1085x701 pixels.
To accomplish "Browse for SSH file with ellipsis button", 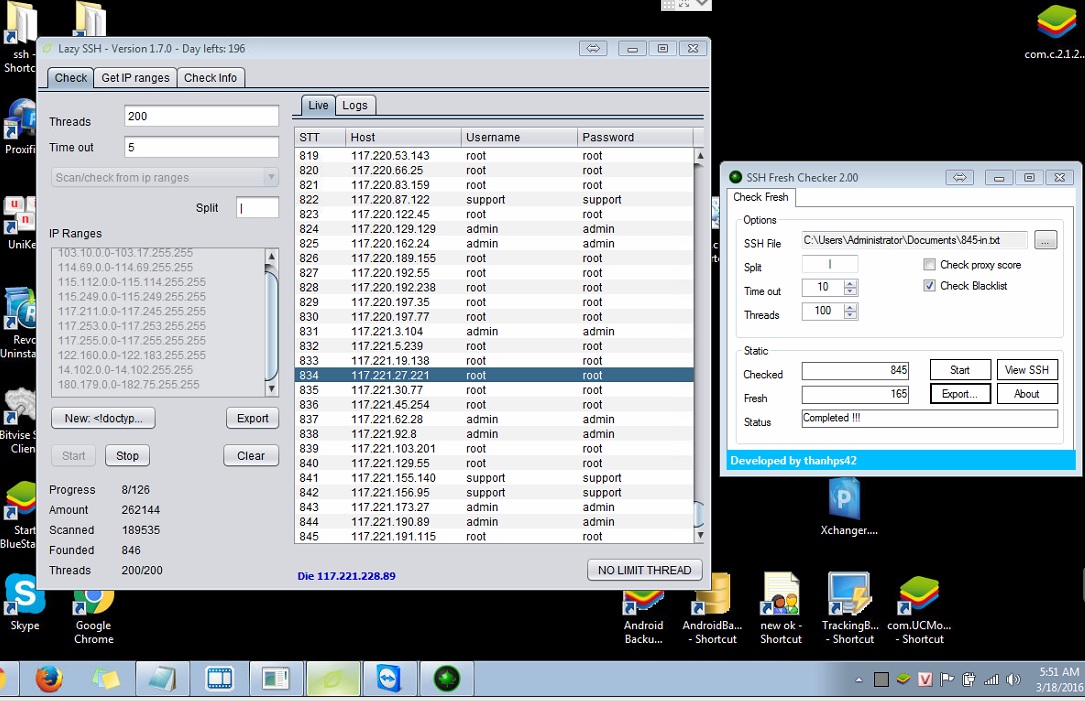I will pos(1045,240).
